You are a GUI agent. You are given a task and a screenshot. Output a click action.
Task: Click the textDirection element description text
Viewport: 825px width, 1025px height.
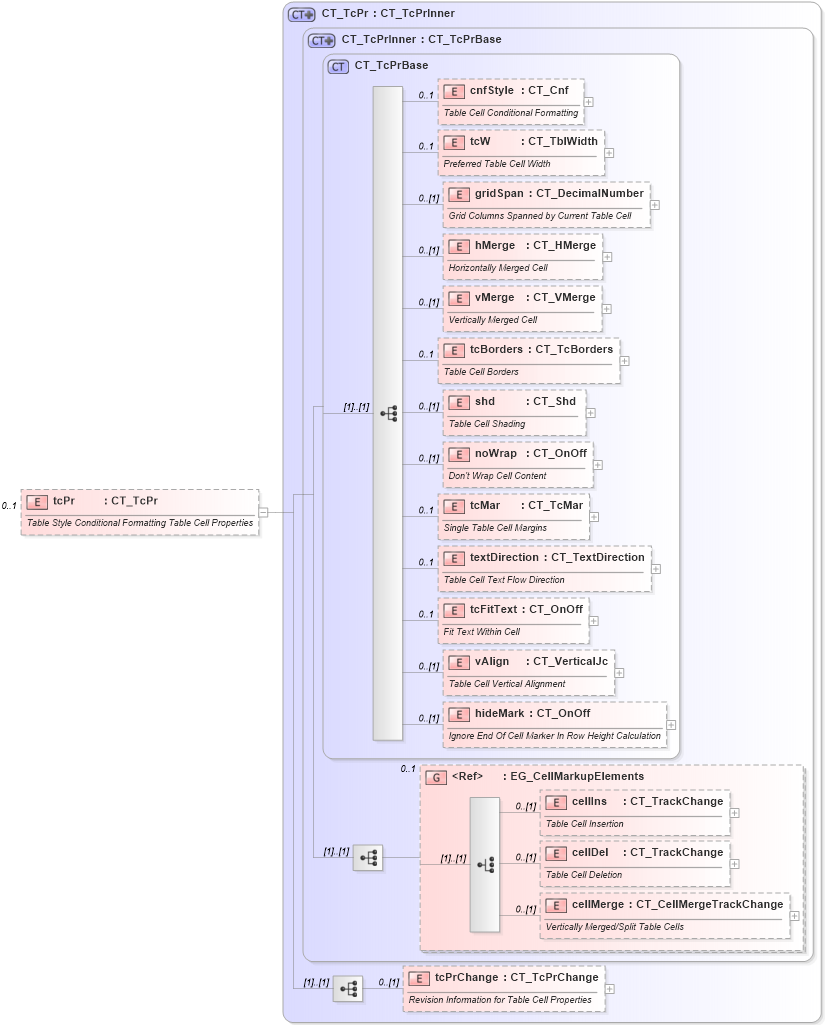(x=505, y=579)
